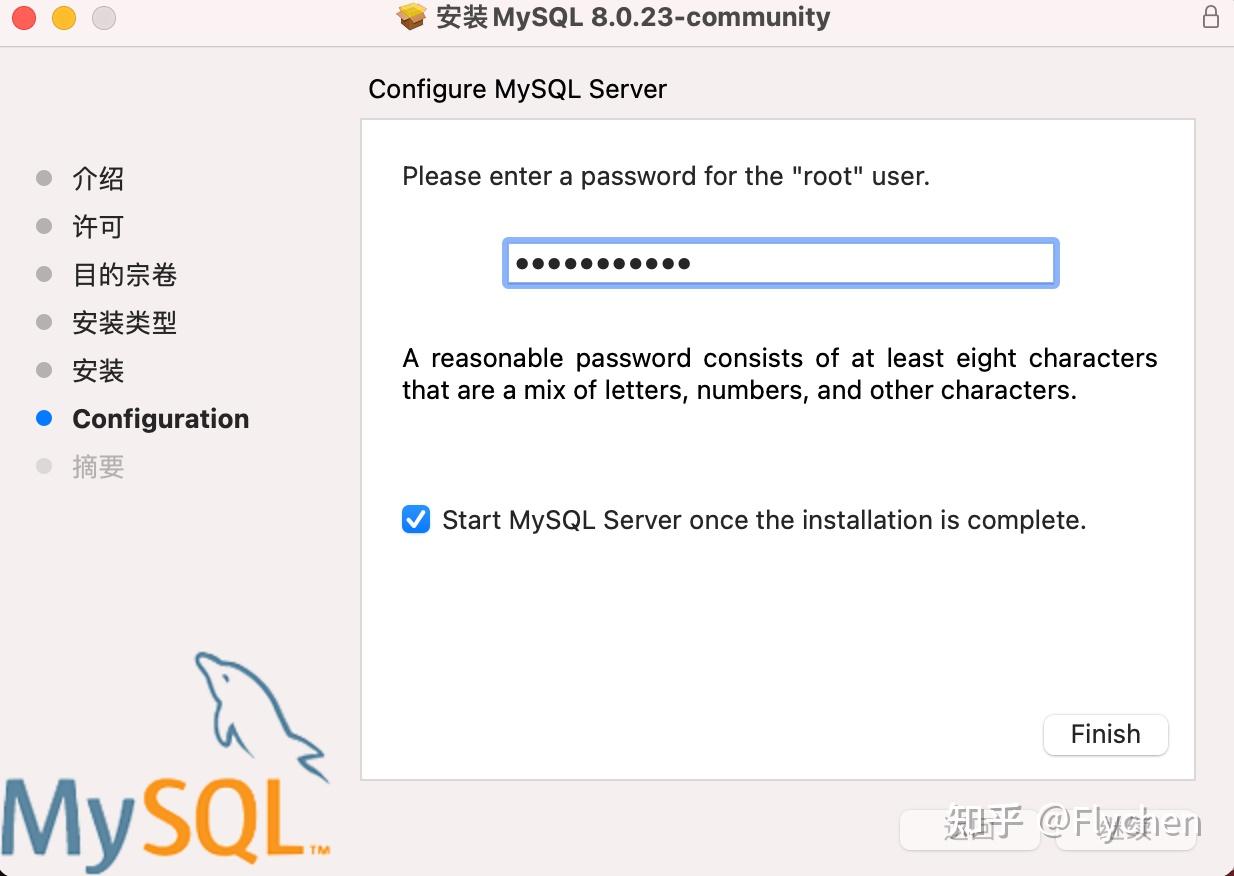Click the dot beside the 介绍 step
Viewport: 1234px width, 876px height.
click(x=44, y=178)
